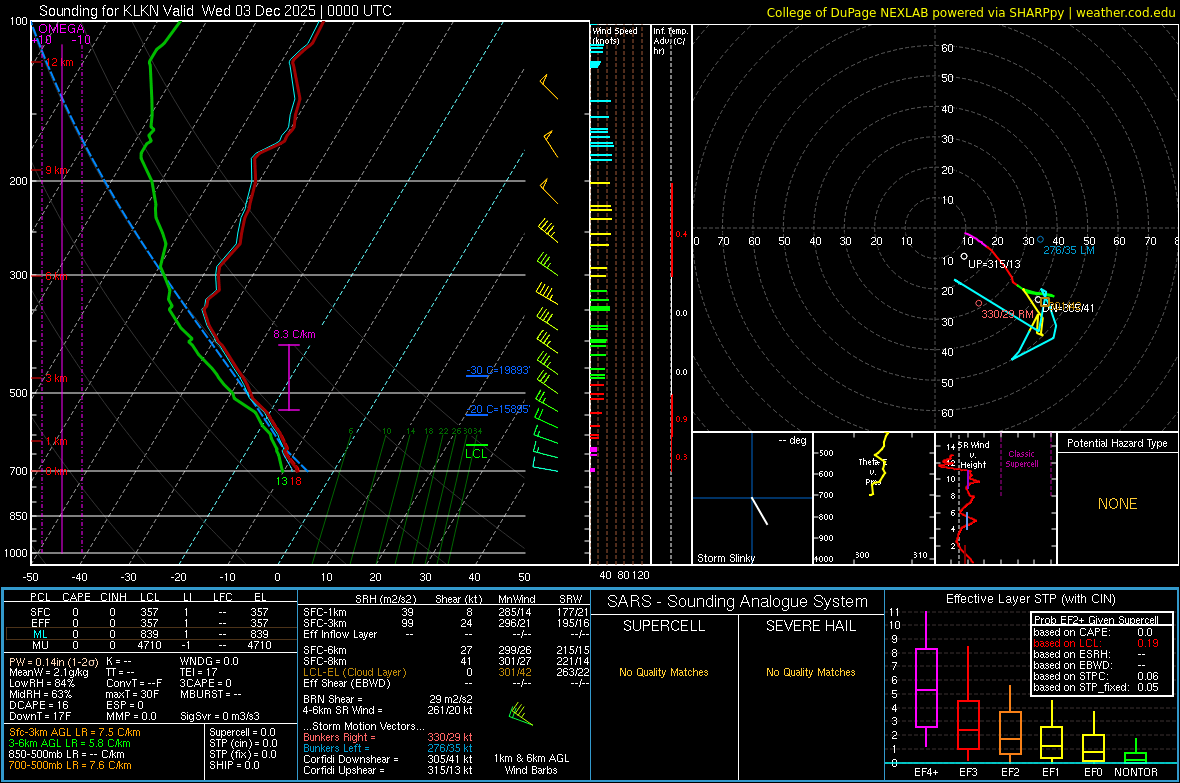
Task: Click the Inf. Temp. Adv. panel header
Action: (x=670, y=41)
